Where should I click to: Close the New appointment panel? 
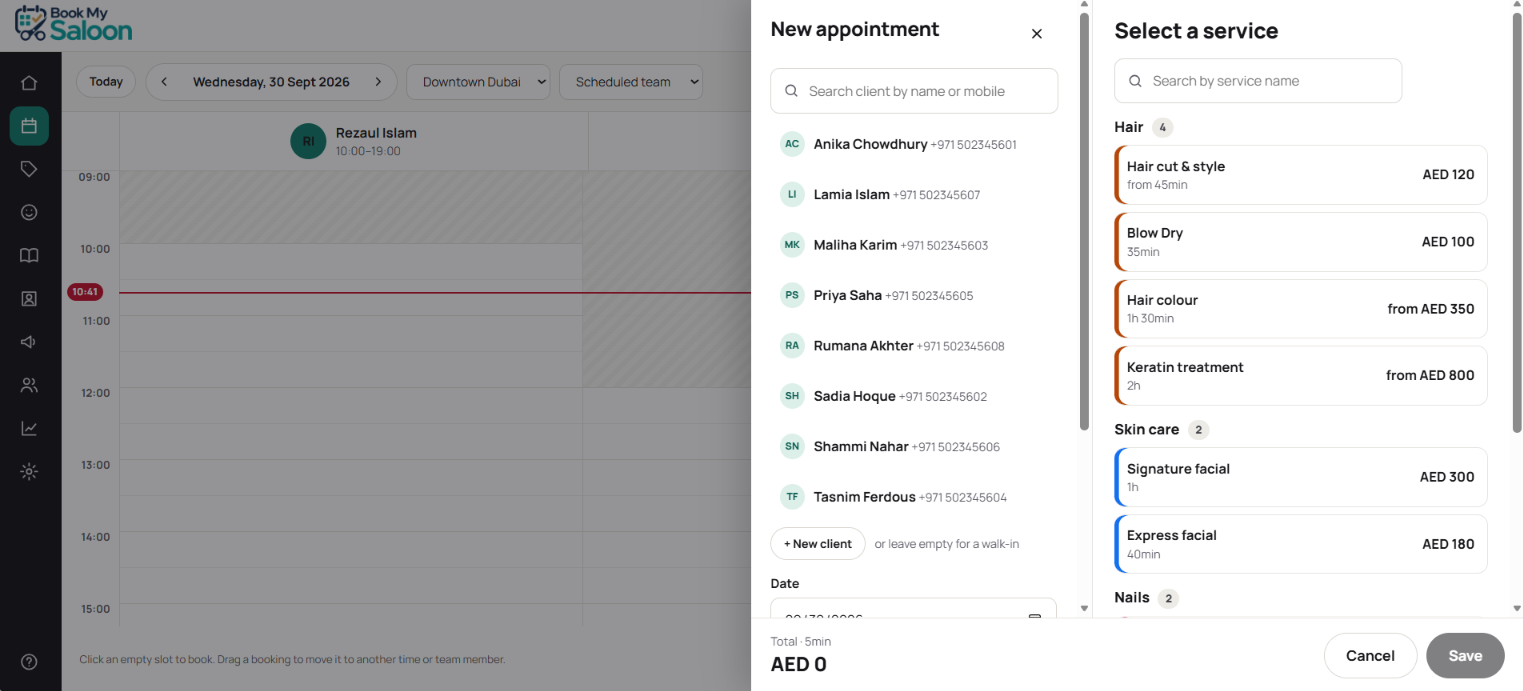pyautogui.click(x=1036, y=34)
